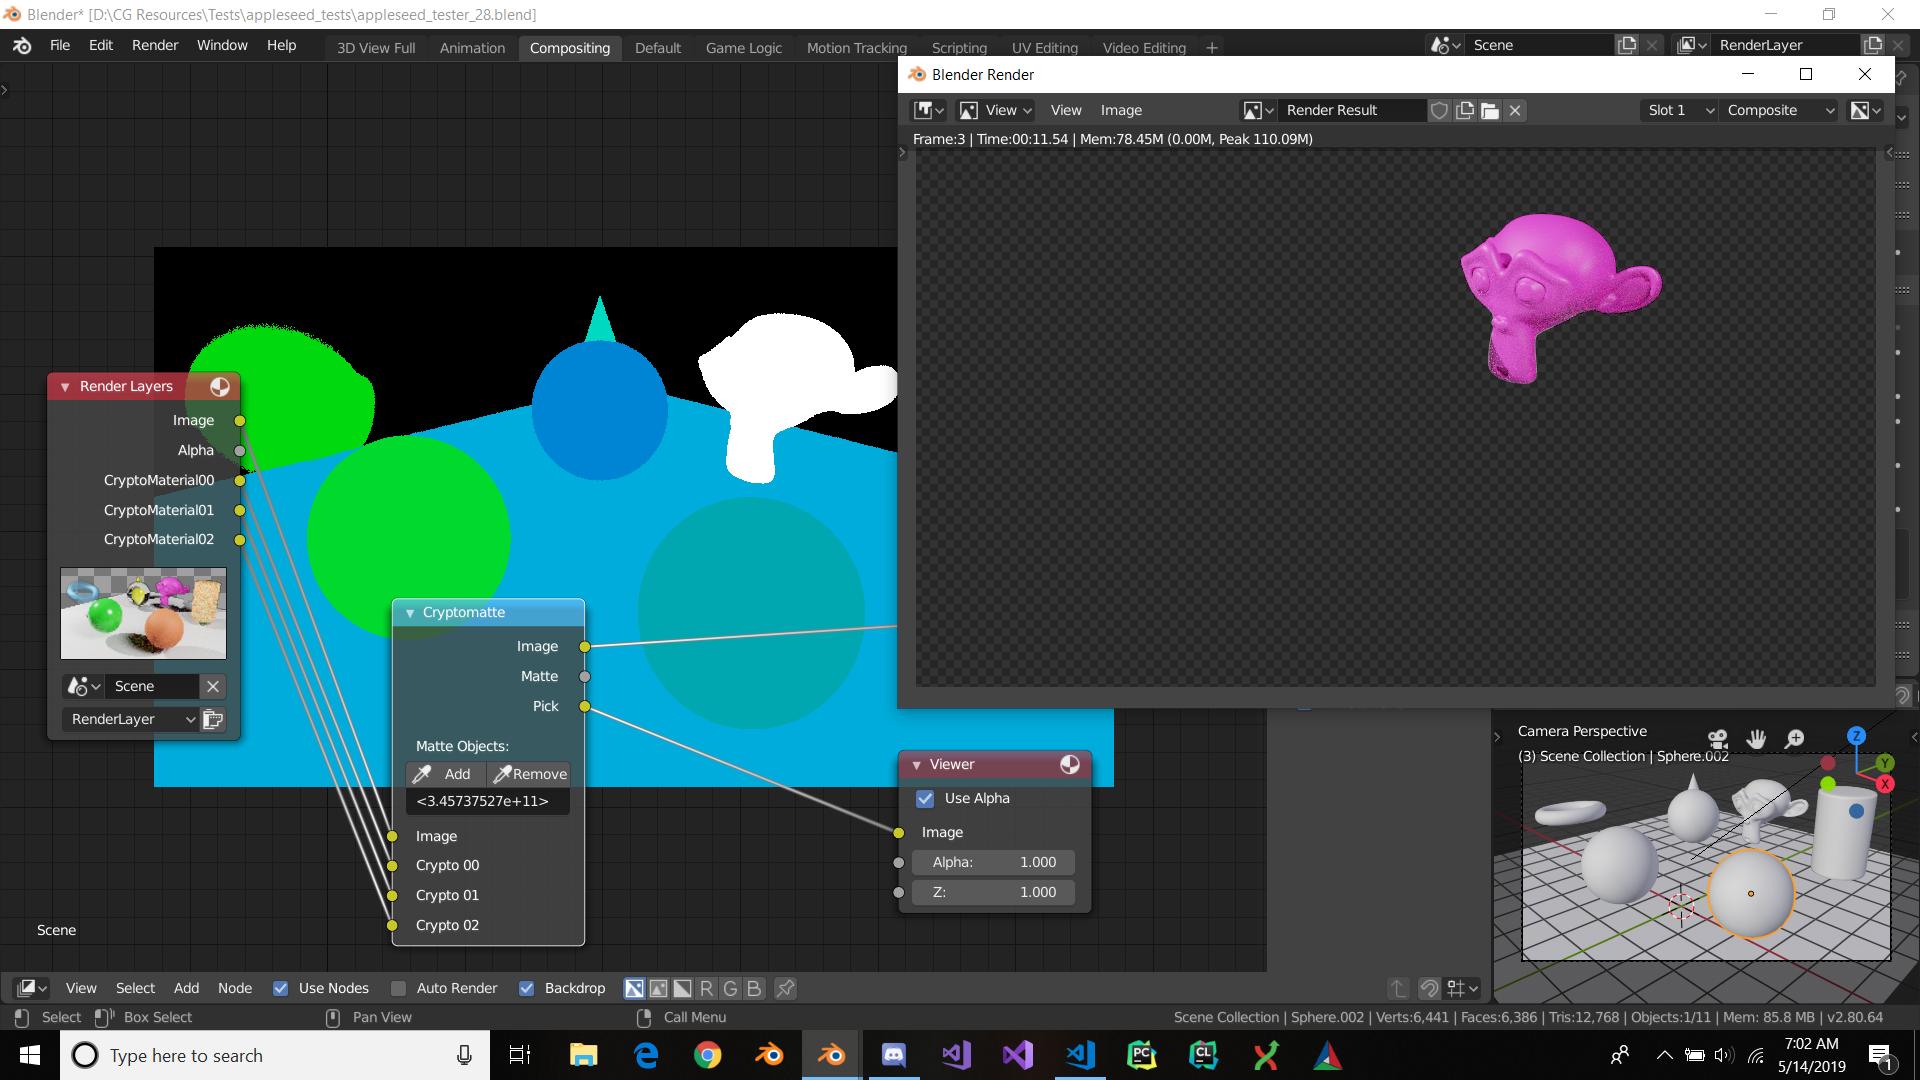Image resolution: width=1920 pixels, height=1080 pixels.
Task: Click the hand pan view icon
Action: coord(1756,739)
